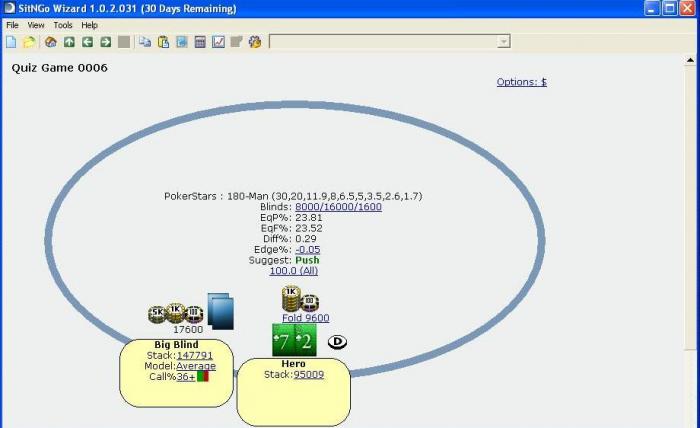Click the Options: $ link
This screenshot has width=700, height=428.
point(521,82)
